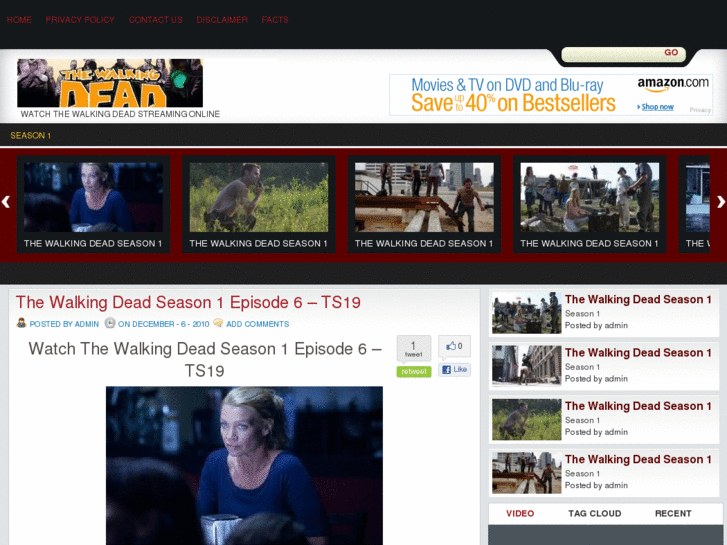
Task: Click the admin user icon beside Posted By
Action: click(21, 323)
